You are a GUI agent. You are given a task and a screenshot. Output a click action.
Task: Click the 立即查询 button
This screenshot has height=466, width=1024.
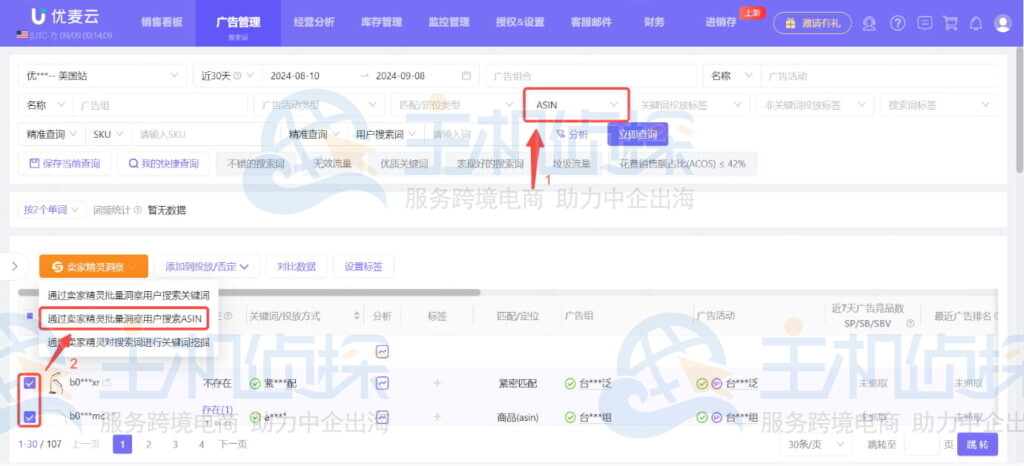pyautogui.click(x=637, y=134)
